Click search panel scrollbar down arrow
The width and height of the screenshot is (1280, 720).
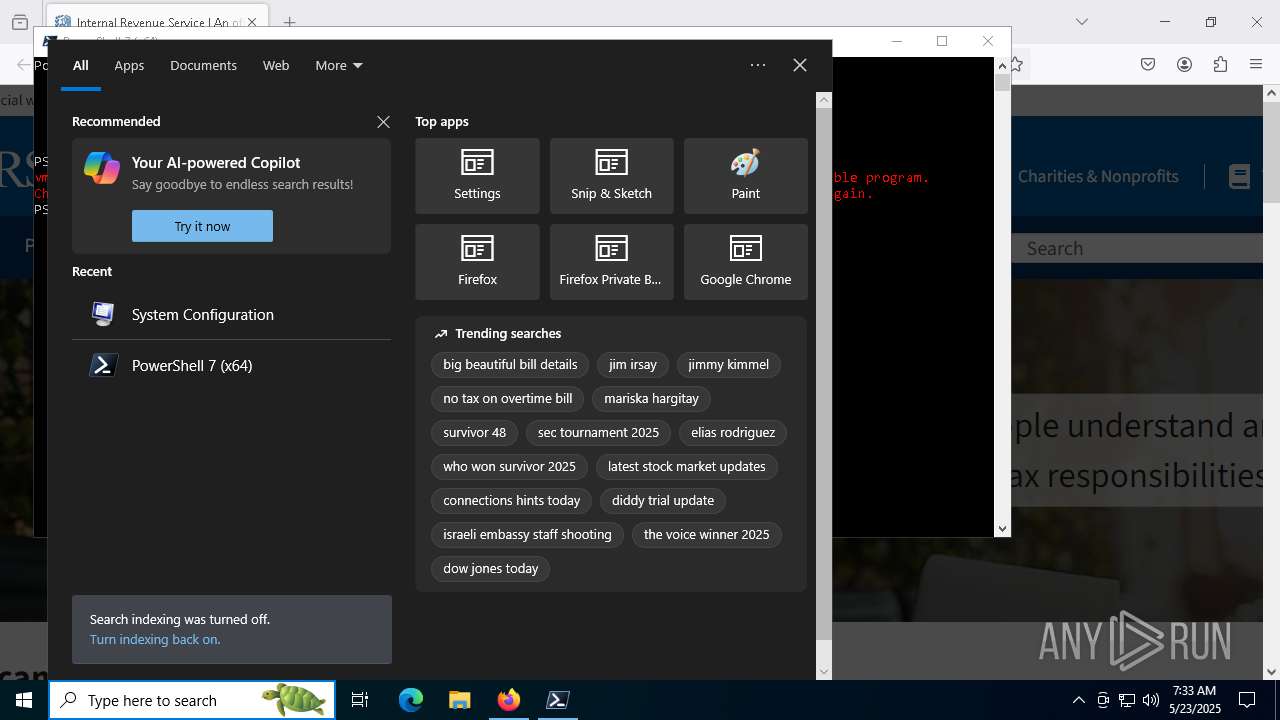tap(824, 672)
